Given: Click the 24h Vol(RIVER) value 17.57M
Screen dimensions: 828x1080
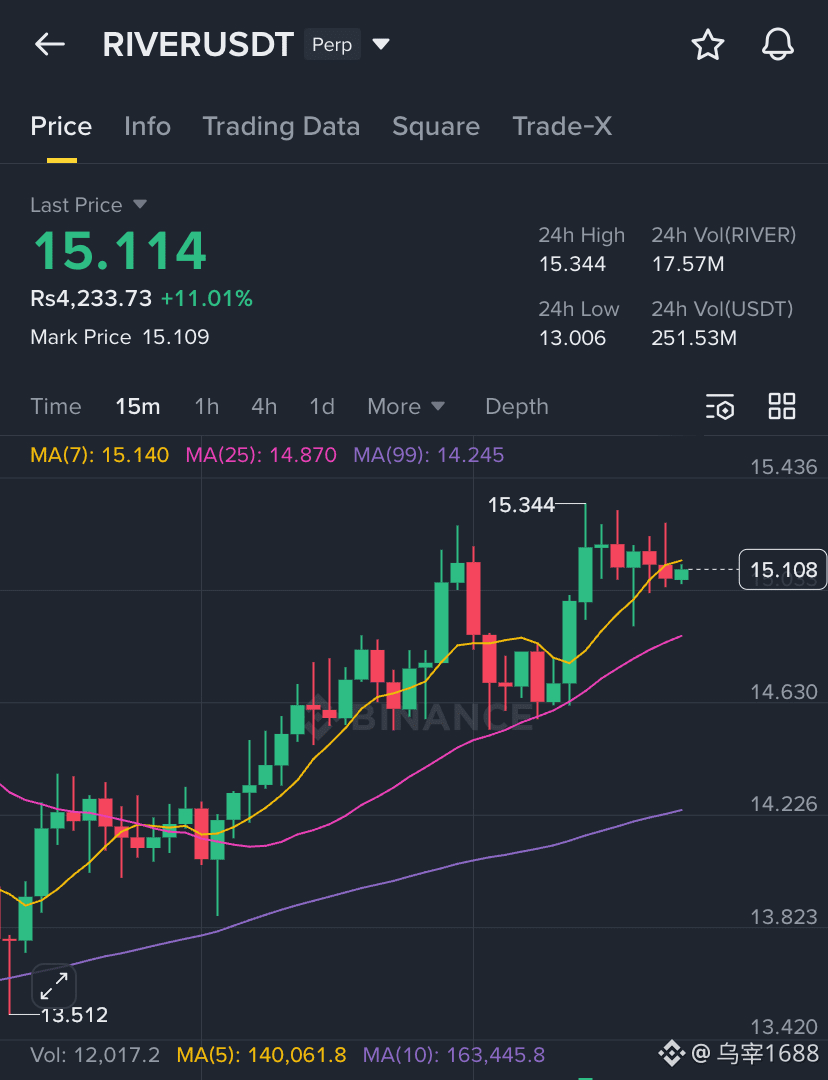Looking at the screenshot, I should pos(688,264).
